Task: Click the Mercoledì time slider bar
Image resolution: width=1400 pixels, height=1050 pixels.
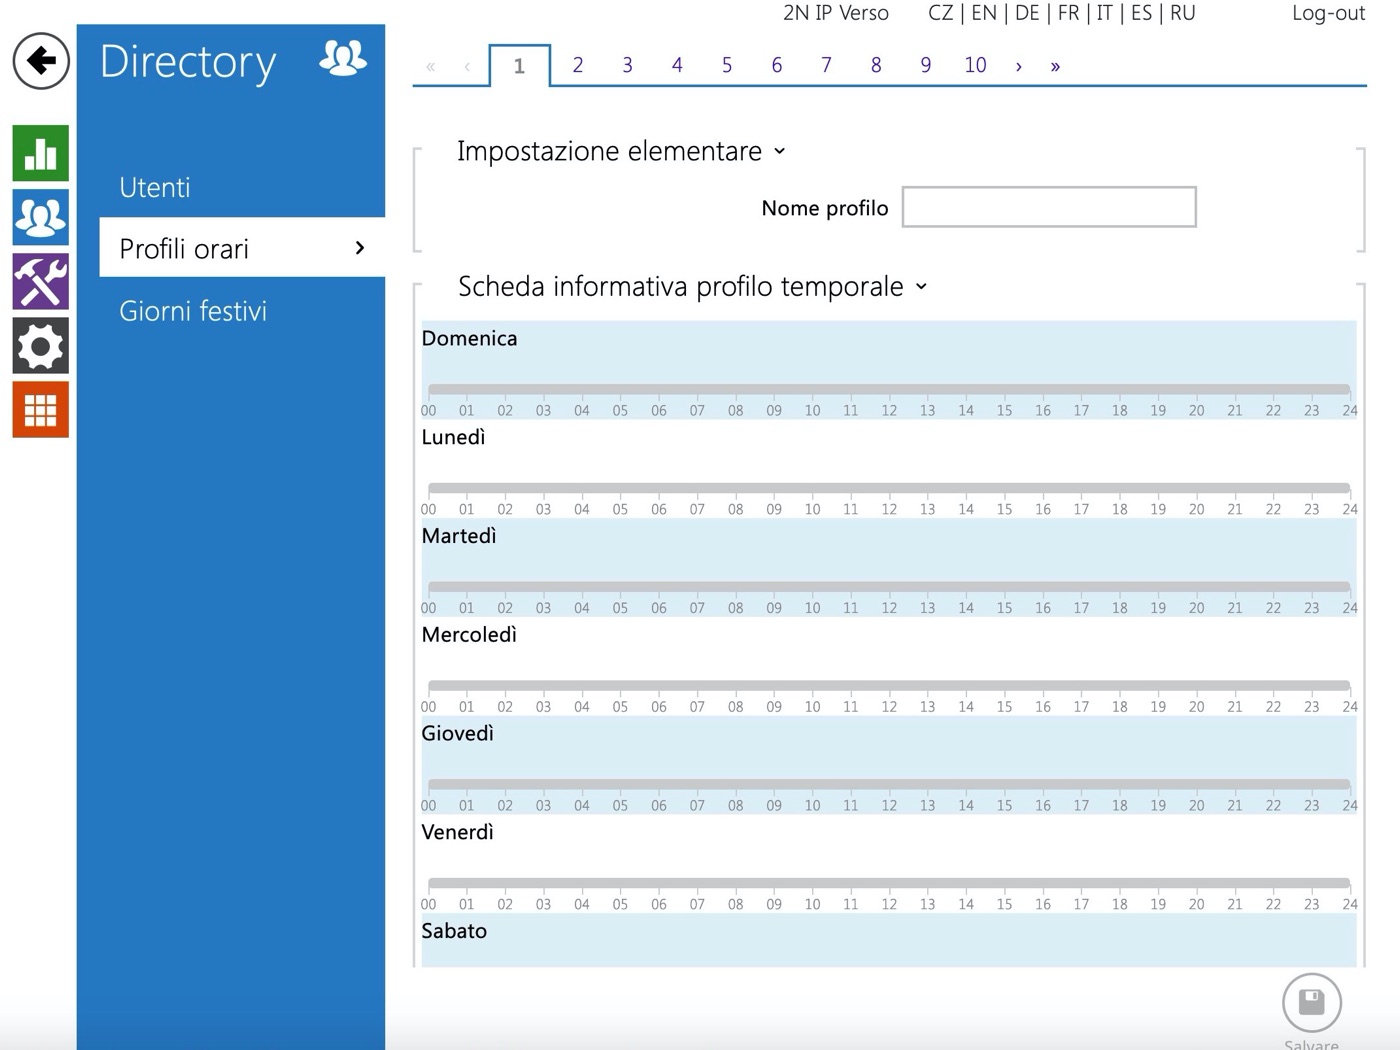Action: point(889,686)
